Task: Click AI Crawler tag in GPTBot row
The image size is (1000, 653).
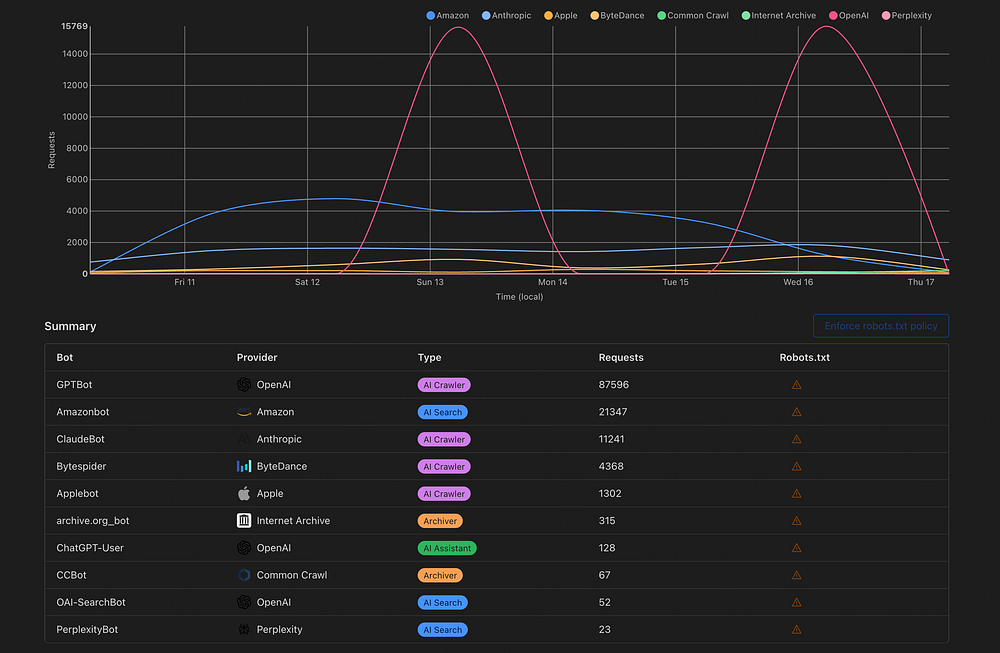Action: coord(444,385)
